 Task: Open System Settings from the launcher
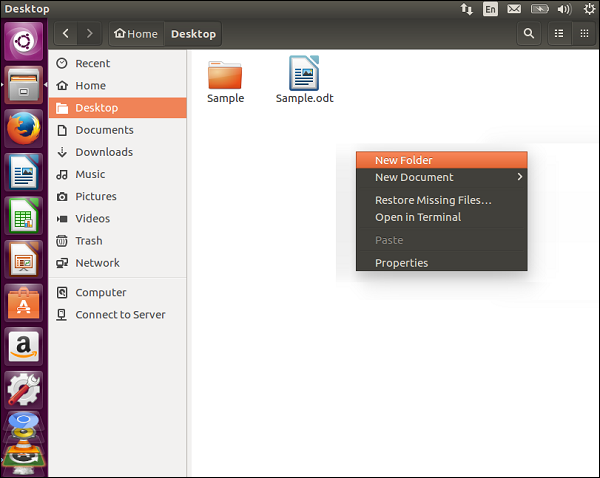(x=24, y=389)
